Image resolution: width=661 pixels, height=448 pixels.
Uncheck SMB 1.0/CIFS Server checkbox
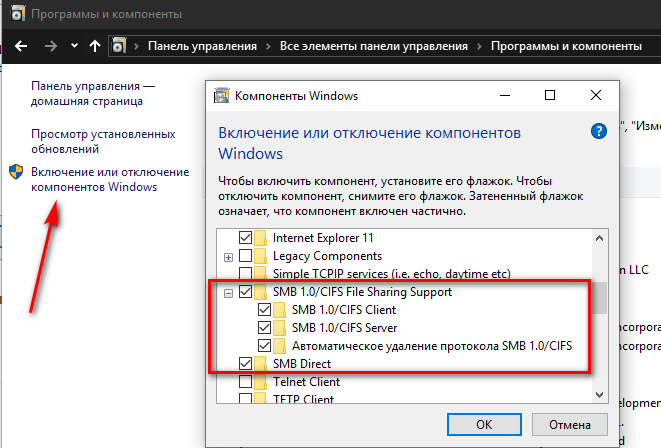click(264, 327)
